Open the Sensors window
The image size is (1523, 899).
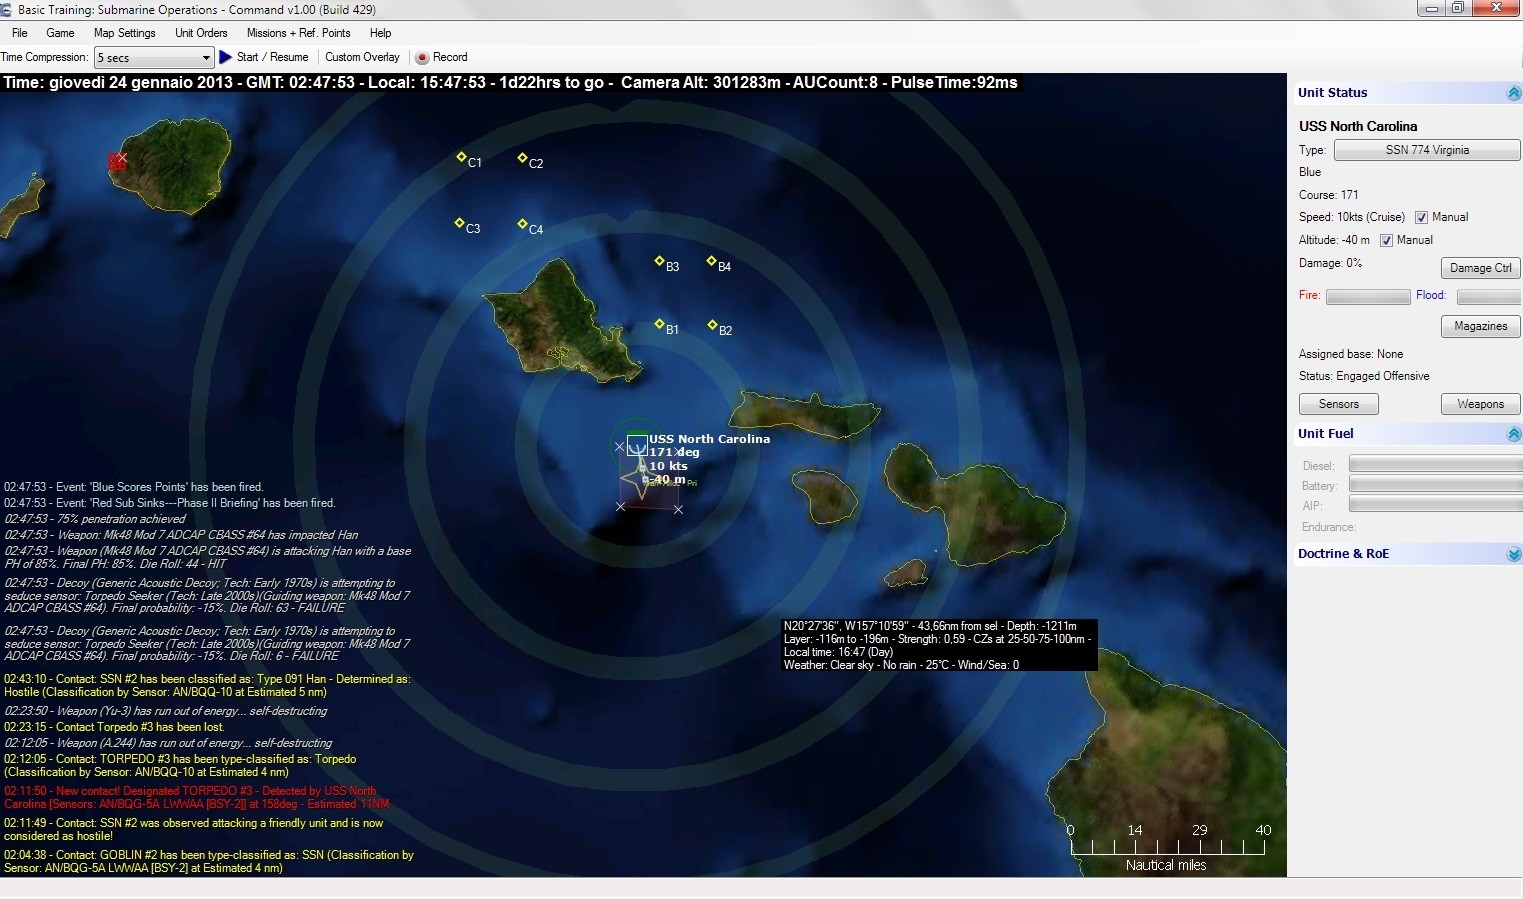point(1338,404)
